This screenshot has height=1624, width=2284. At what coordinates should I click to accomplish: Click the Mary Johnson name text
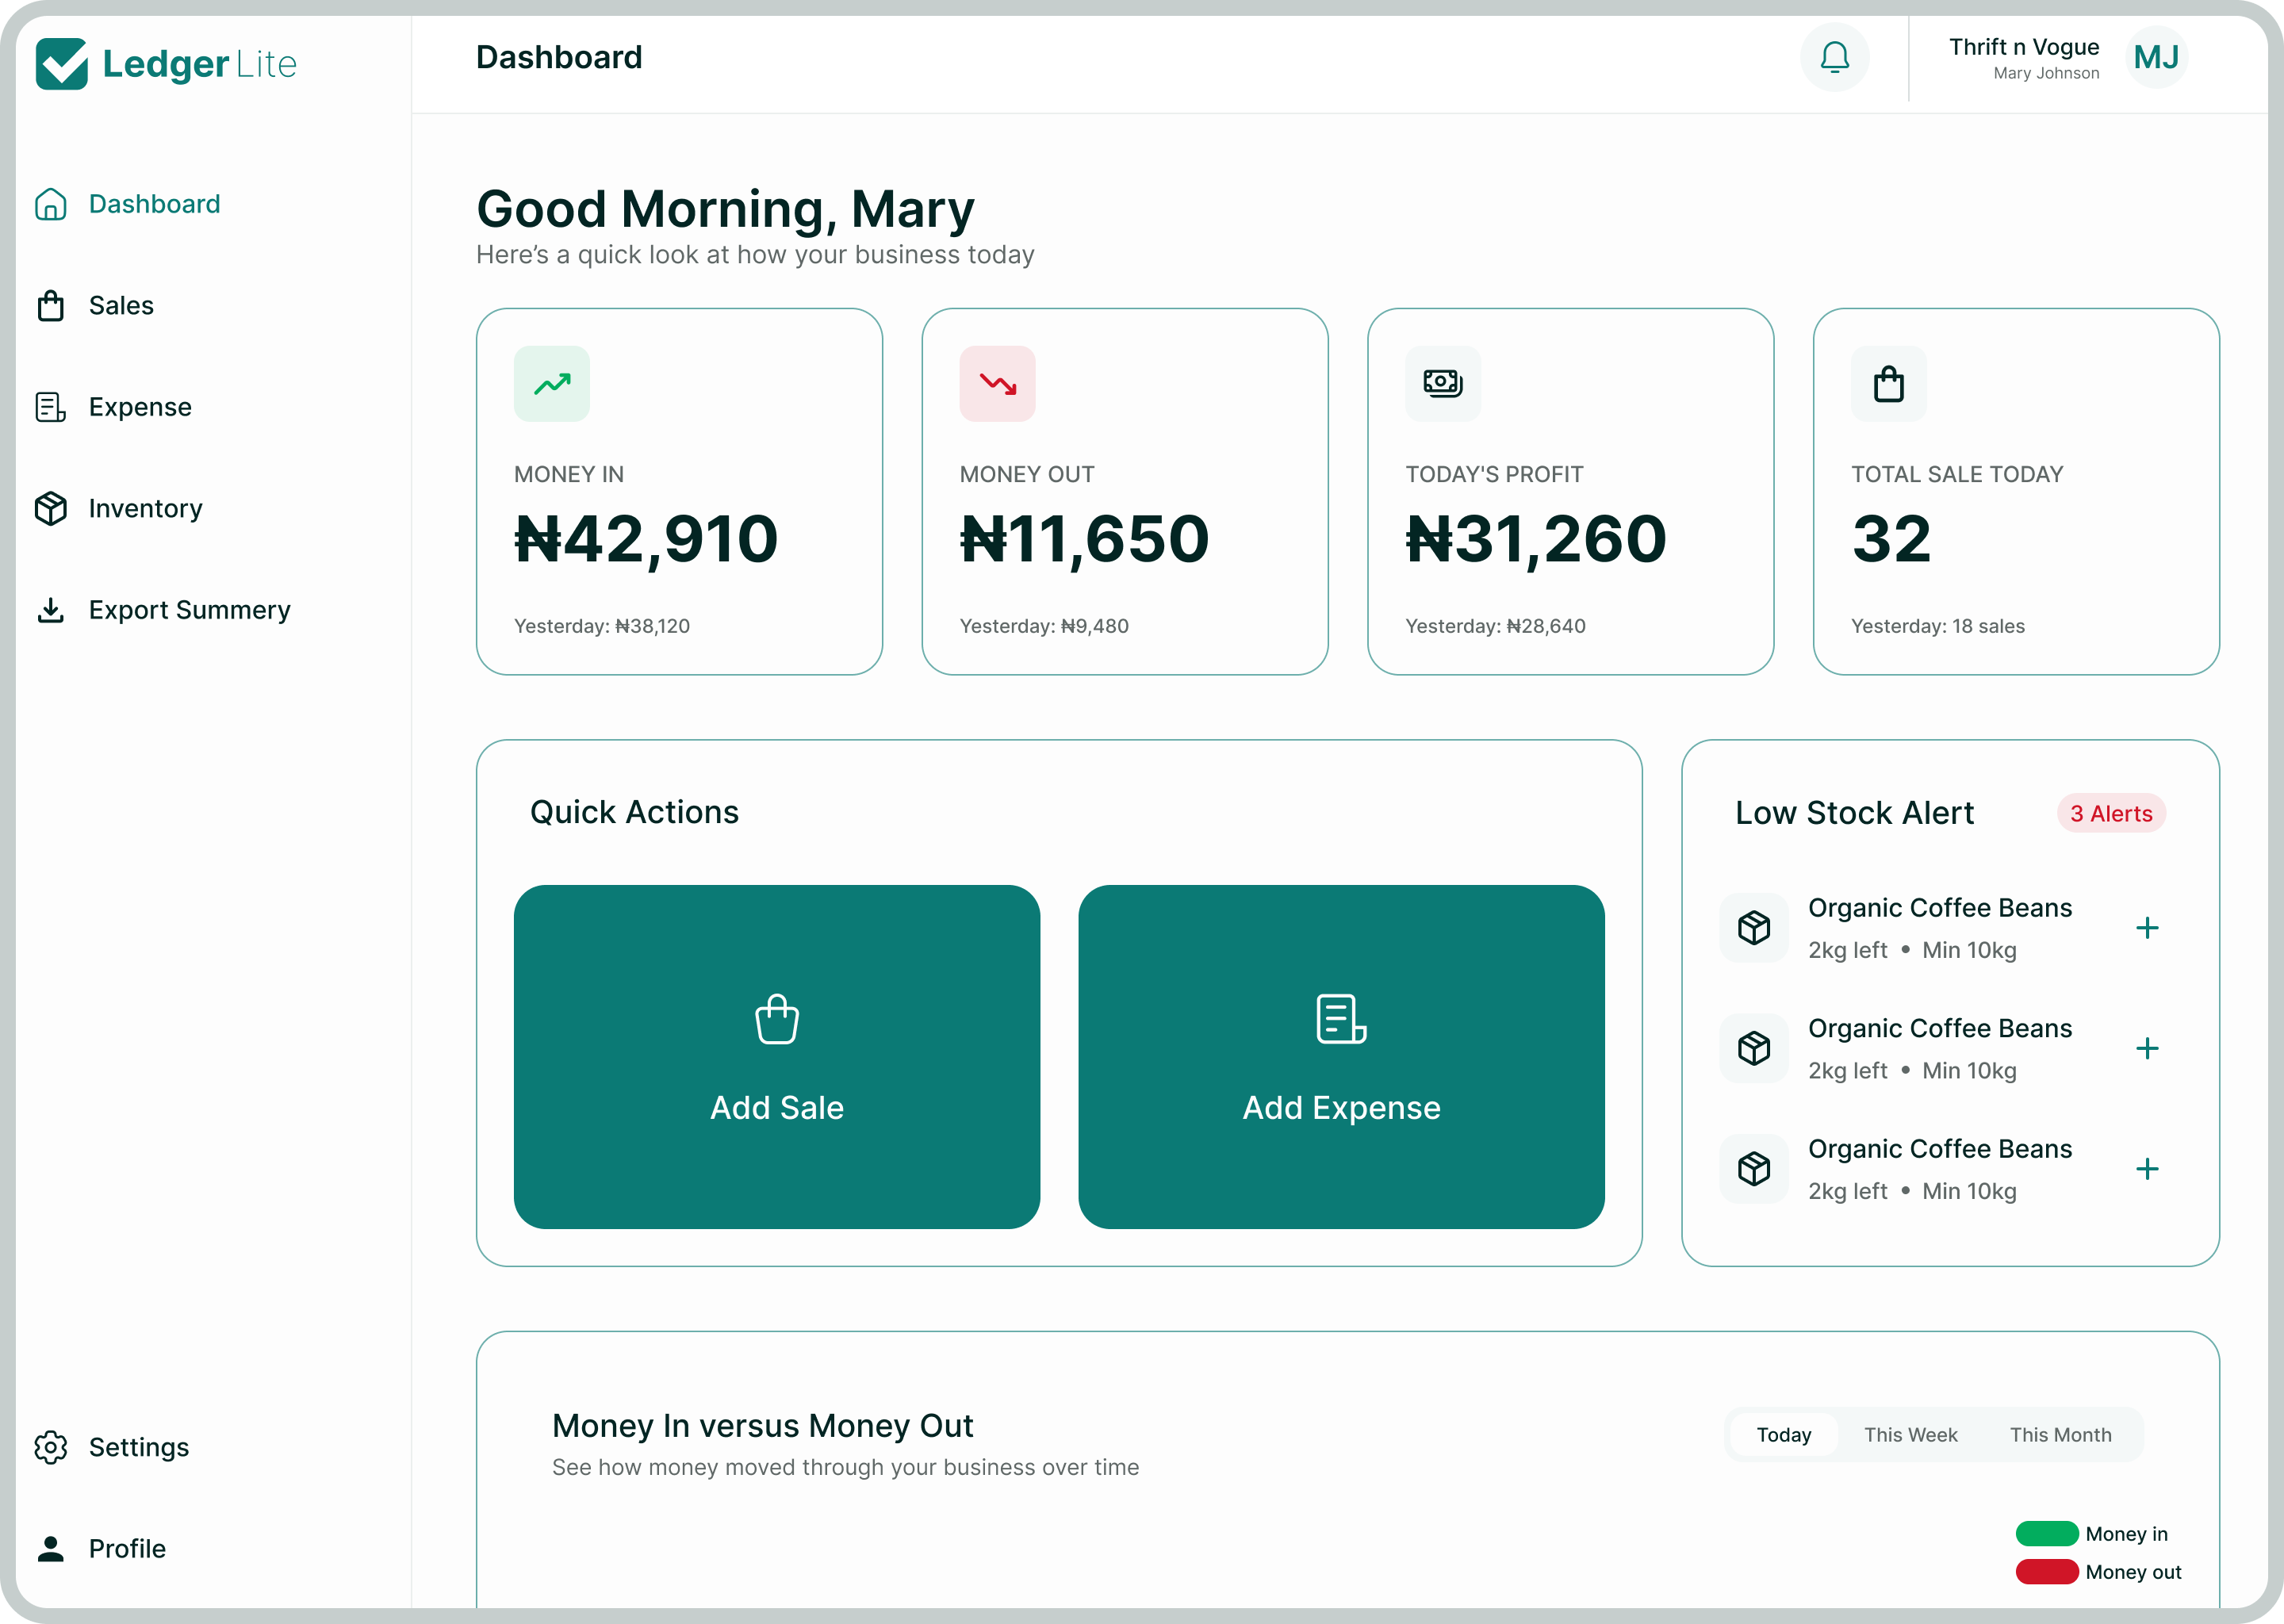(2046, 73)
